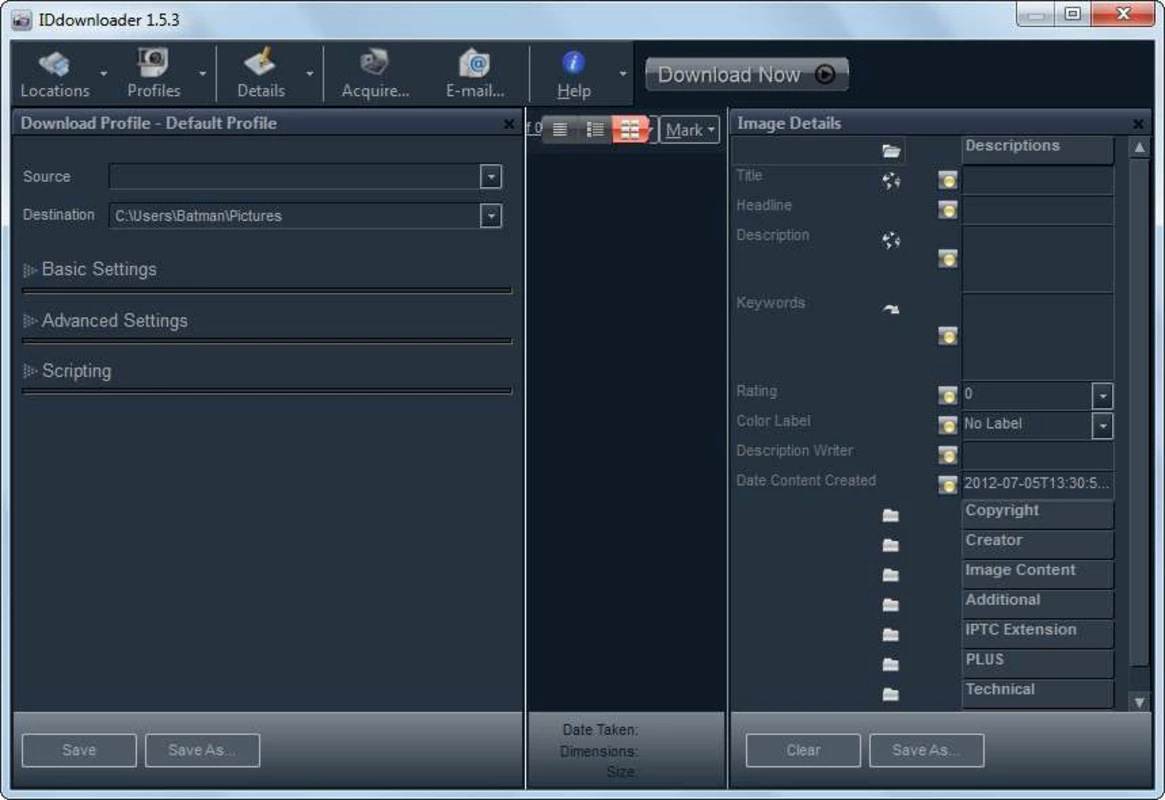Open the Color Label dropdown
The width and height of the screenshot is (1165, 800).
coord(1103,426)
